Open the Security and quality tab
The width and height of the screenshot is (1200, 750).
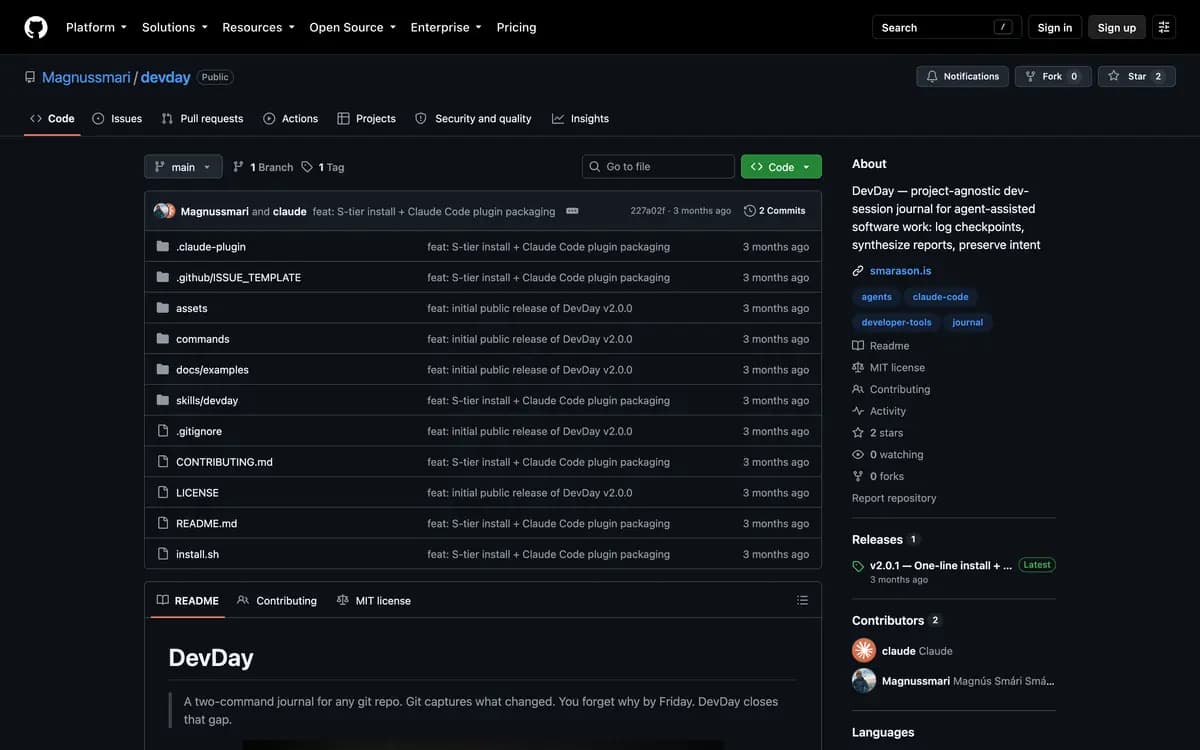click(473, 118)
